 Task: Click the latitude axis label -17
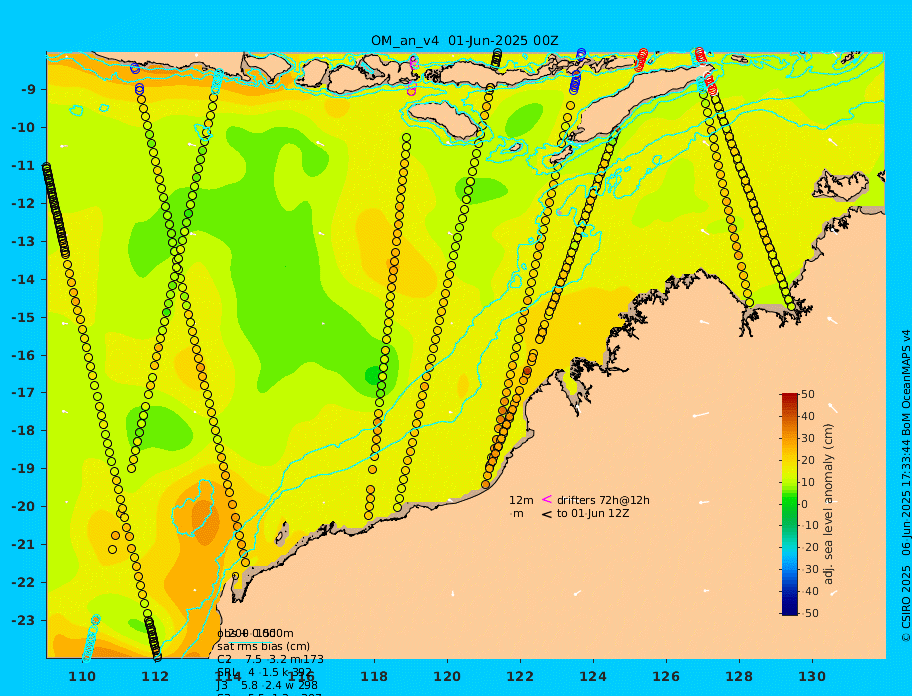coord(23,393)
